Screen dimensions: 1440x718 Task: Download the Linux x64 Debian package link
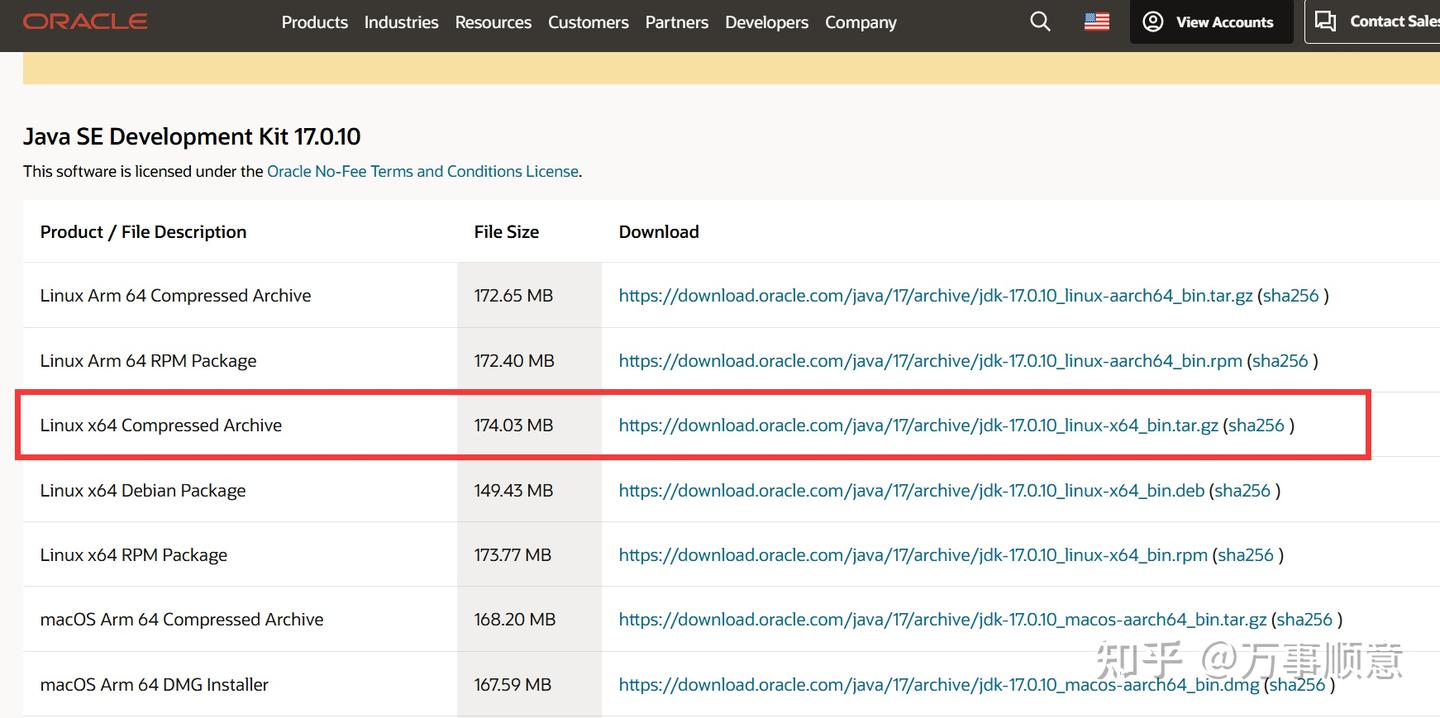pos(911,491)
